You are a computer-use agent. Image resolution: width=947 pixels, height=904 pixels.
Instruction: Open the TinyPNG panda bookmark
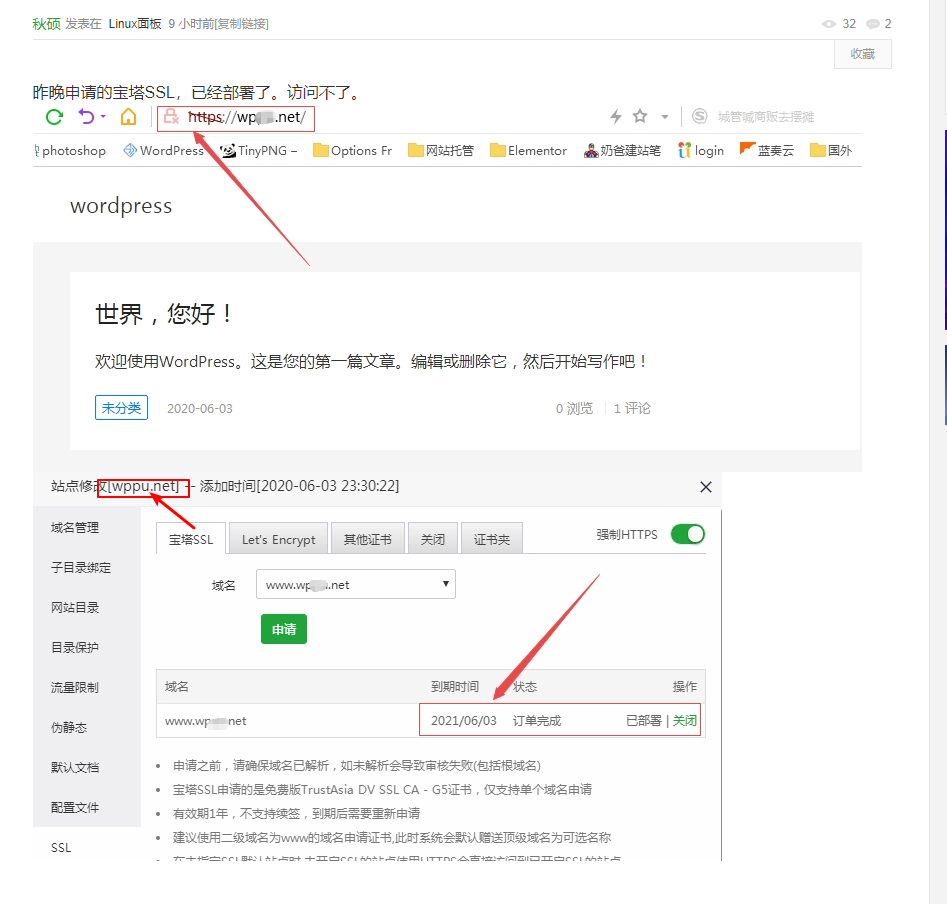pos(258,150)
